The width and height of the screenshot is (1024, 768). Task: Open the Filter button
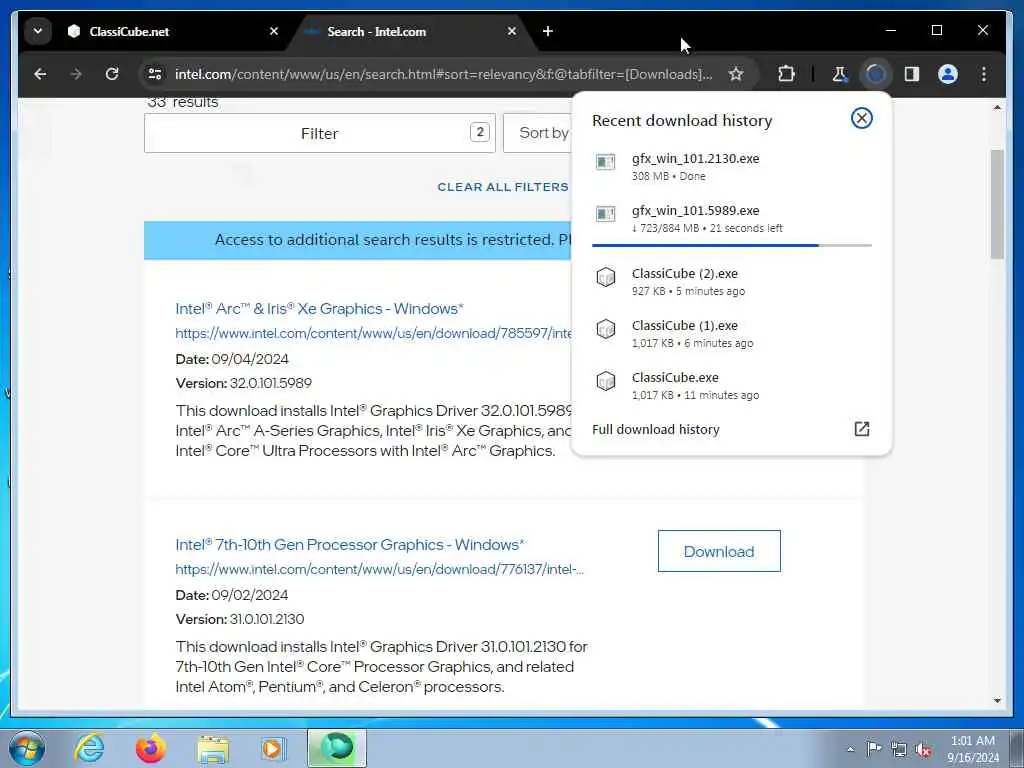coord(319,133)
